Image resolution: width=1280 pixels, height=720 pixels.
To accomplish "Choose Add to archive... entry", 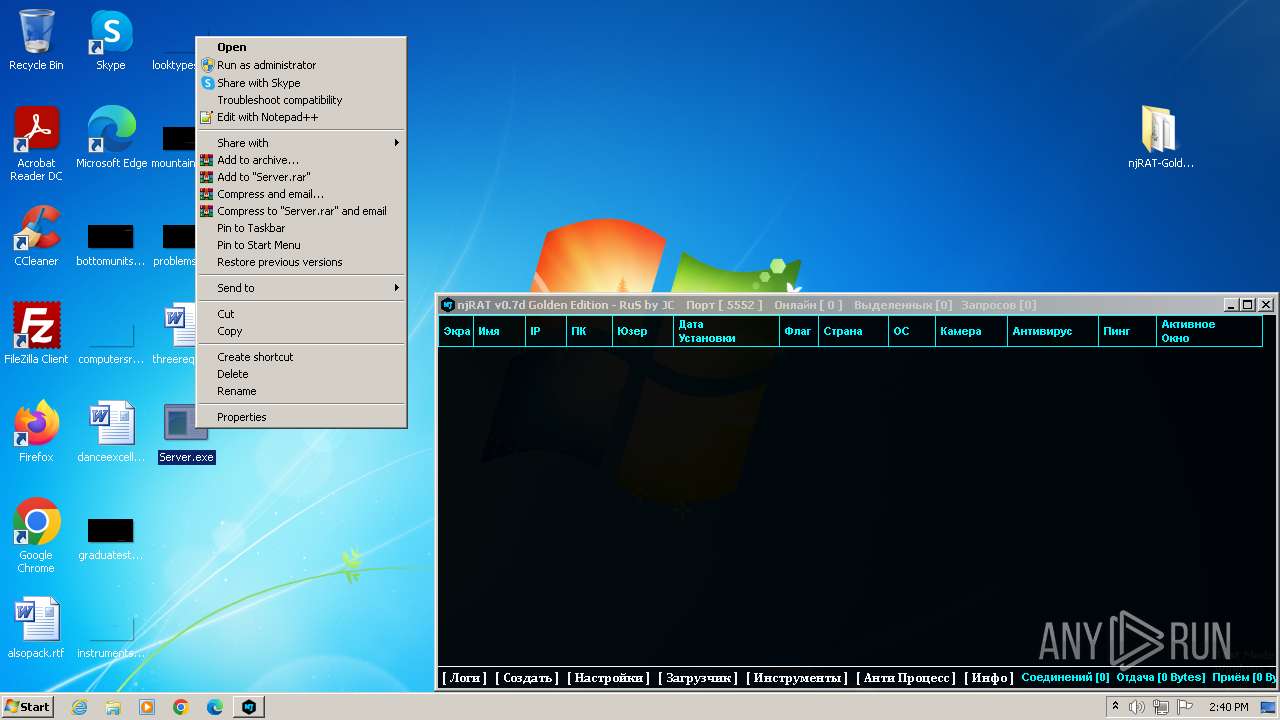I will coord(301,160).
